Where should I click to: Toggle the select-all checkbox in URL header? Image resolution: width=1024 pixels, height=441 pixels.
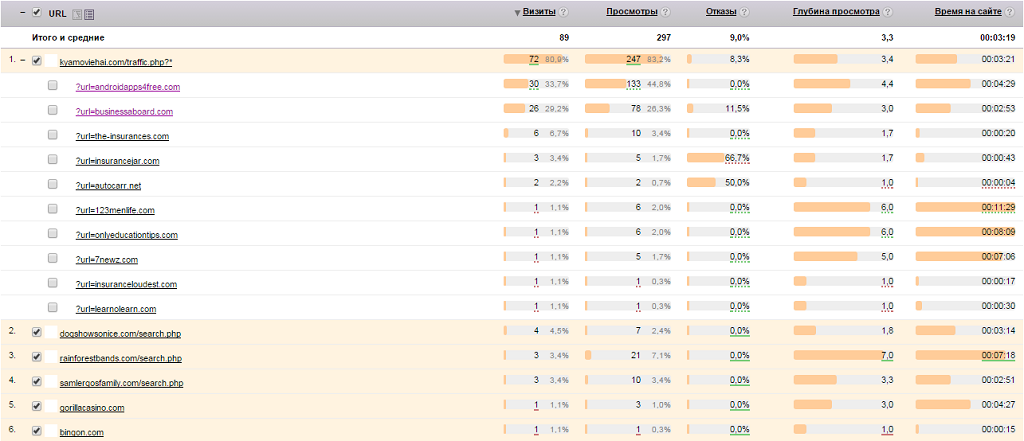pos(37,12)
